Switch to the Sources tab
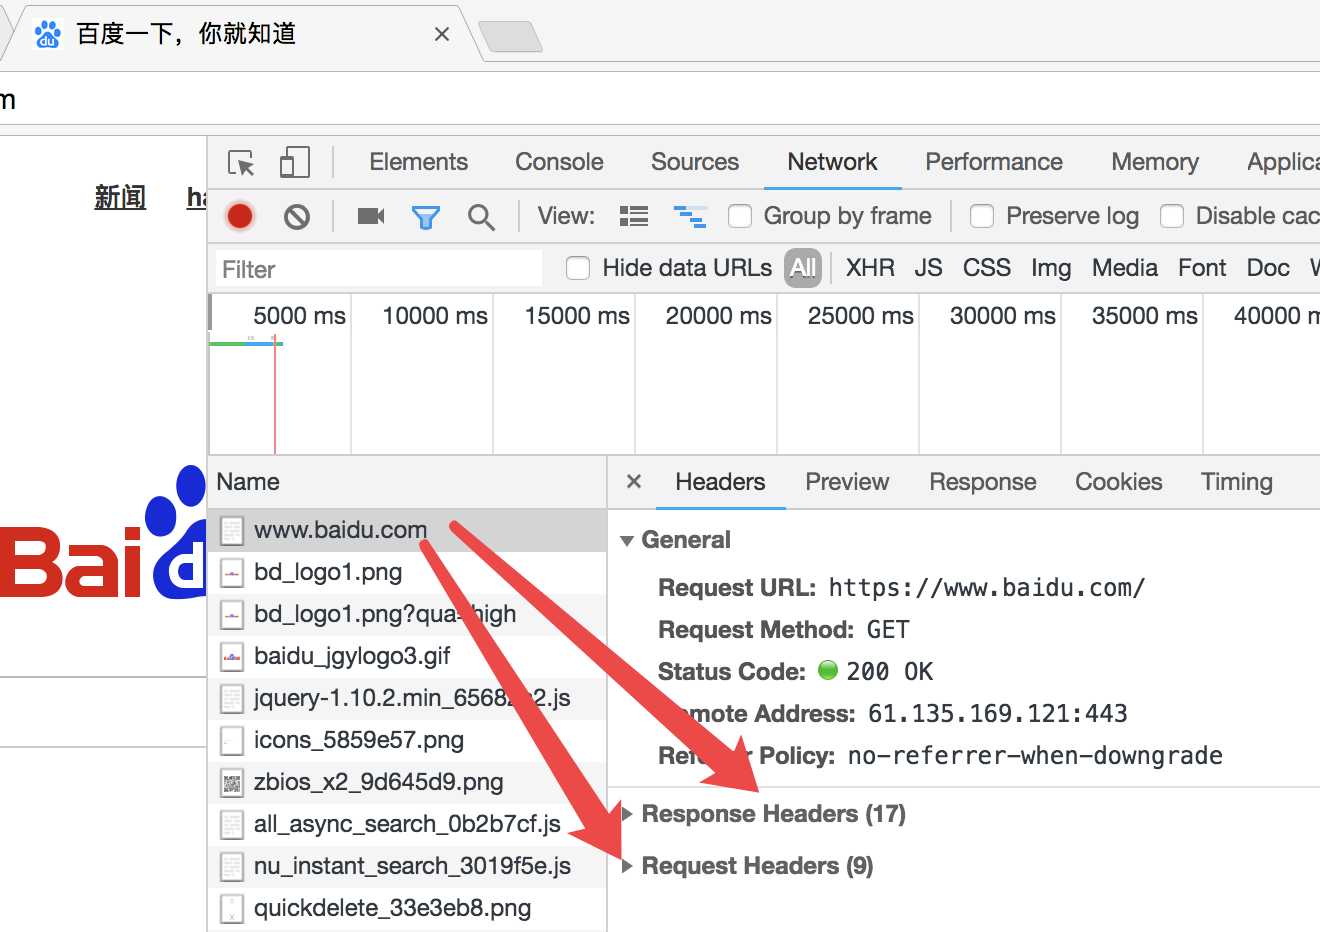This screenshot has width=1320, height=932. point(695,162)
